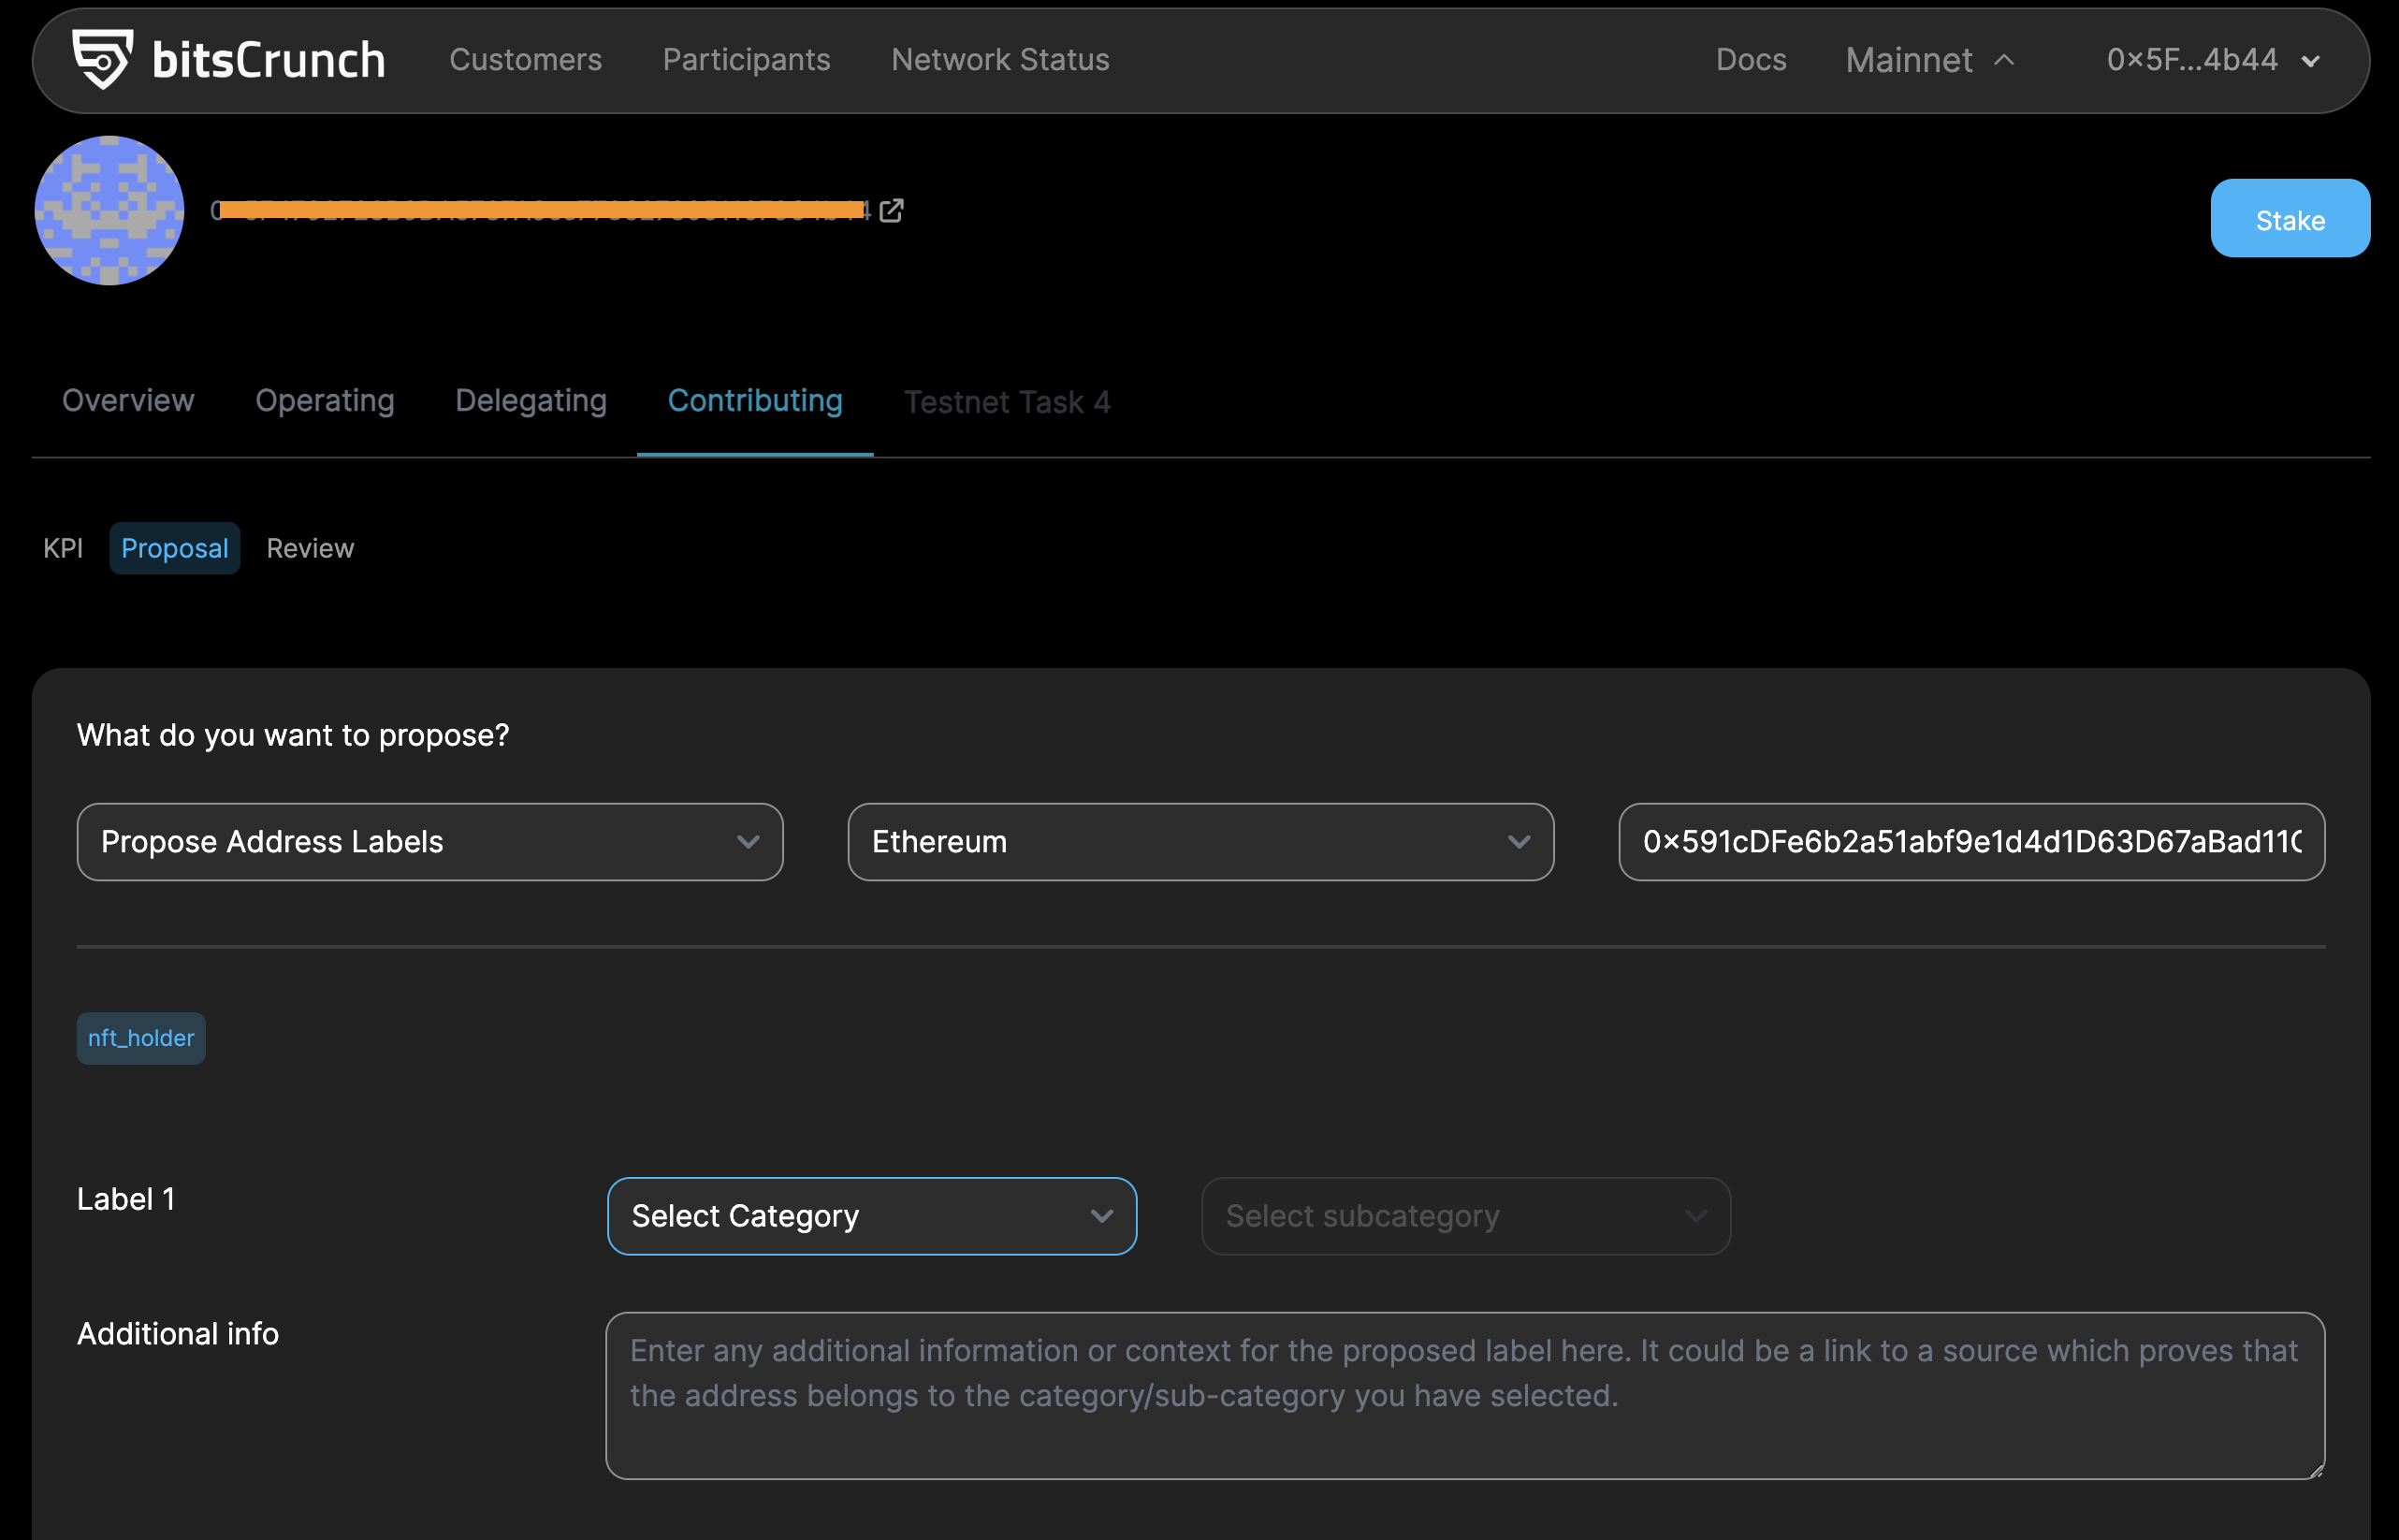Select the Proposal sub-tab

175,548
